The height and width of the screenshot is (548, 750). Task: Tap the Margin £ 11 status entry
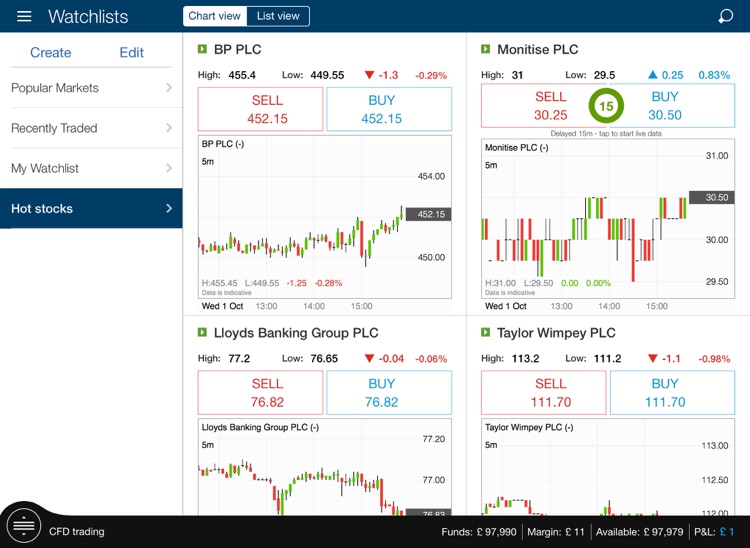pos(556,532)
